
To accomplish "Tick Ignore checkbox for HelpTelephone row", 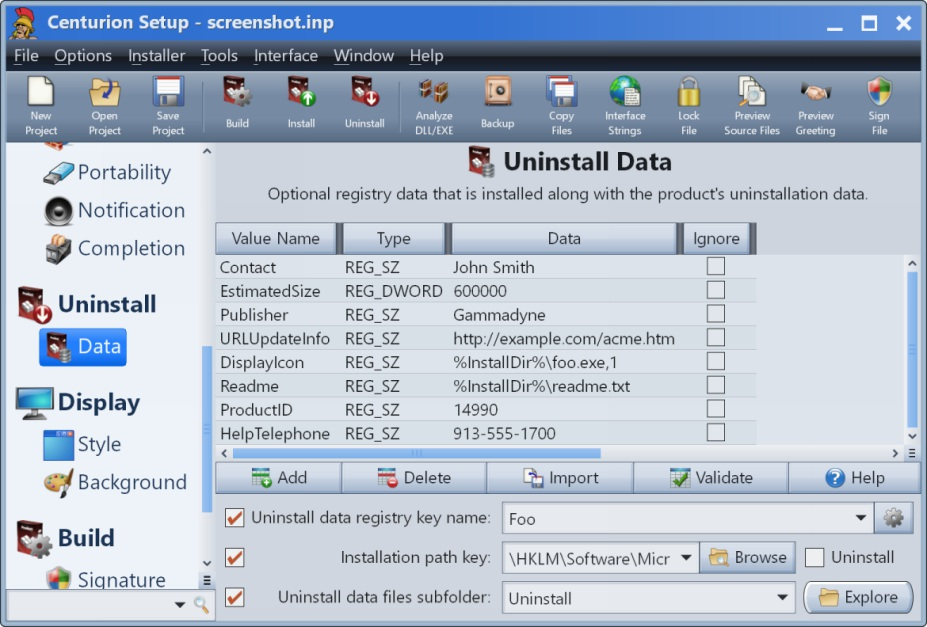I will [716, 432].
